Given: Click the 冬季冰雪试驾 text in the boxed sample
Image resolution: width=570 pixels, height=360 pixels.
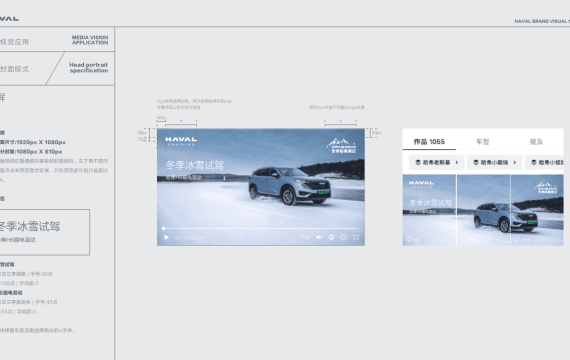Looking at the screenshot, I should (x=29, y=226).
